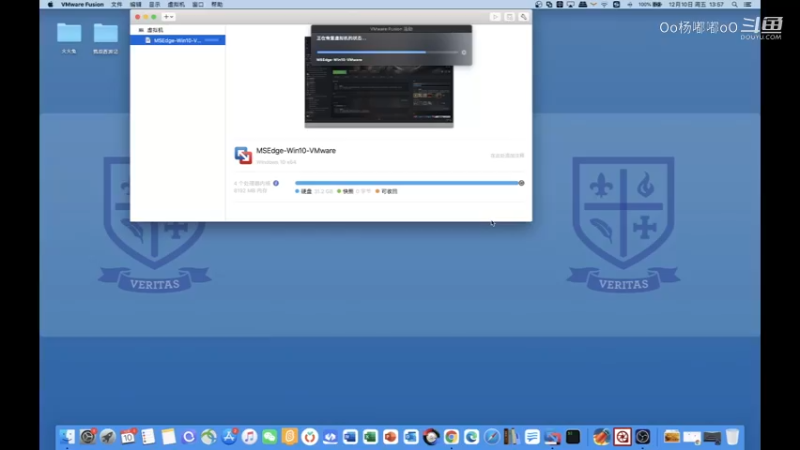Open Music (iTunes) in the Dock
Image resolution: width=800 pixels, height=450 pixels.
[x=249, y=437]
